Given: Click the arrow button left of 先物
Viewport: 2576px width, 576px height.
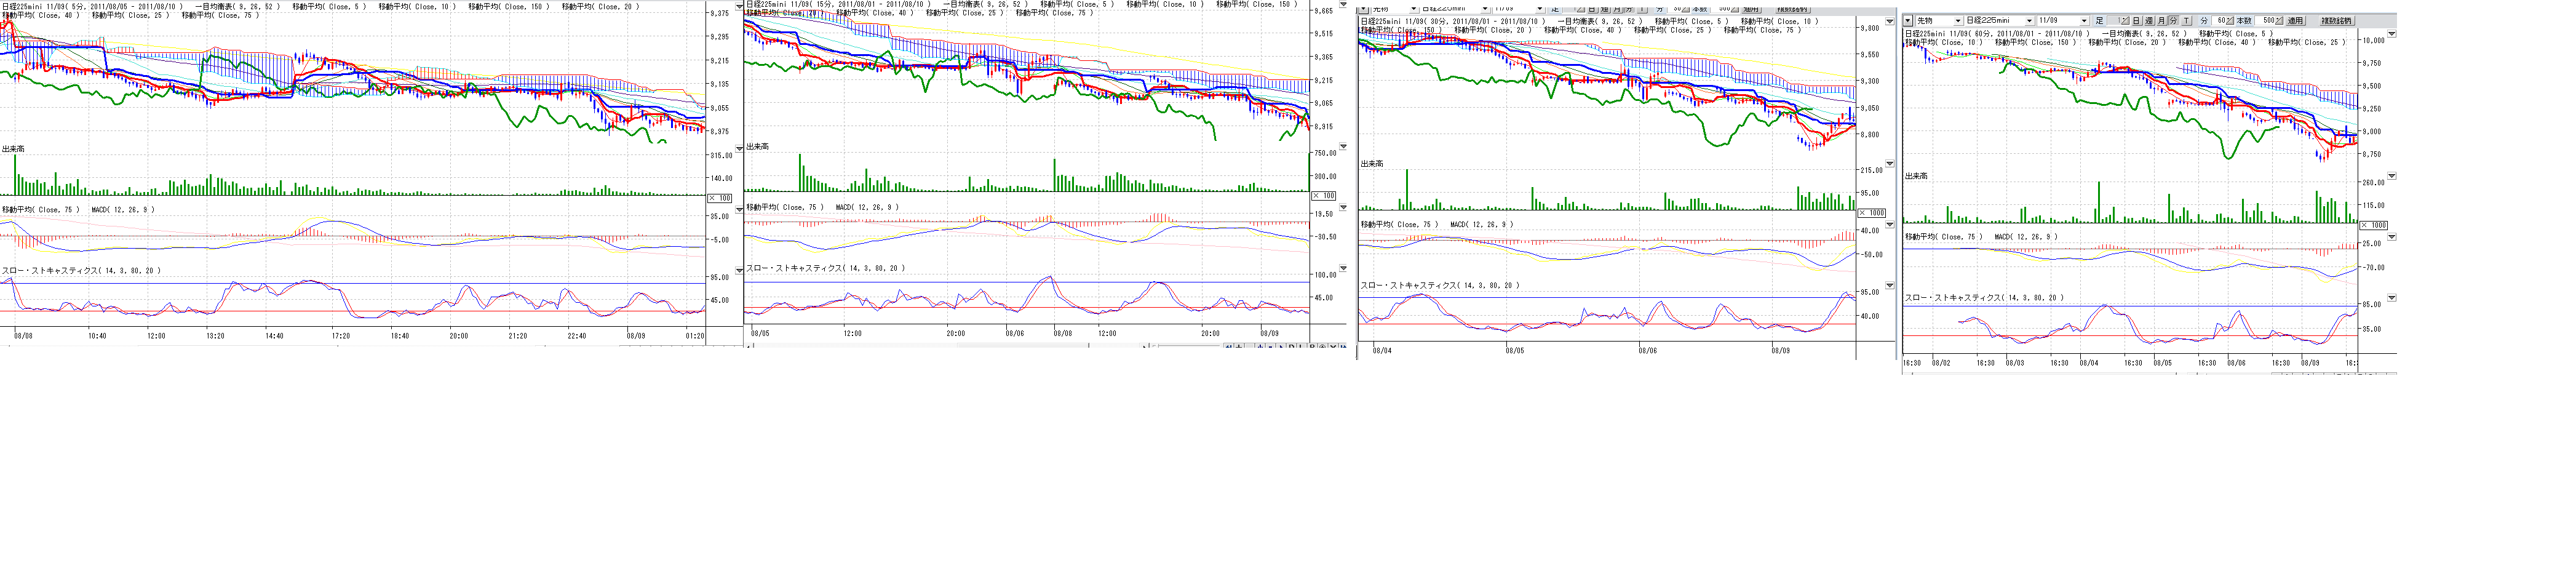Looking at the screenshot, I should pos(1908,20).
